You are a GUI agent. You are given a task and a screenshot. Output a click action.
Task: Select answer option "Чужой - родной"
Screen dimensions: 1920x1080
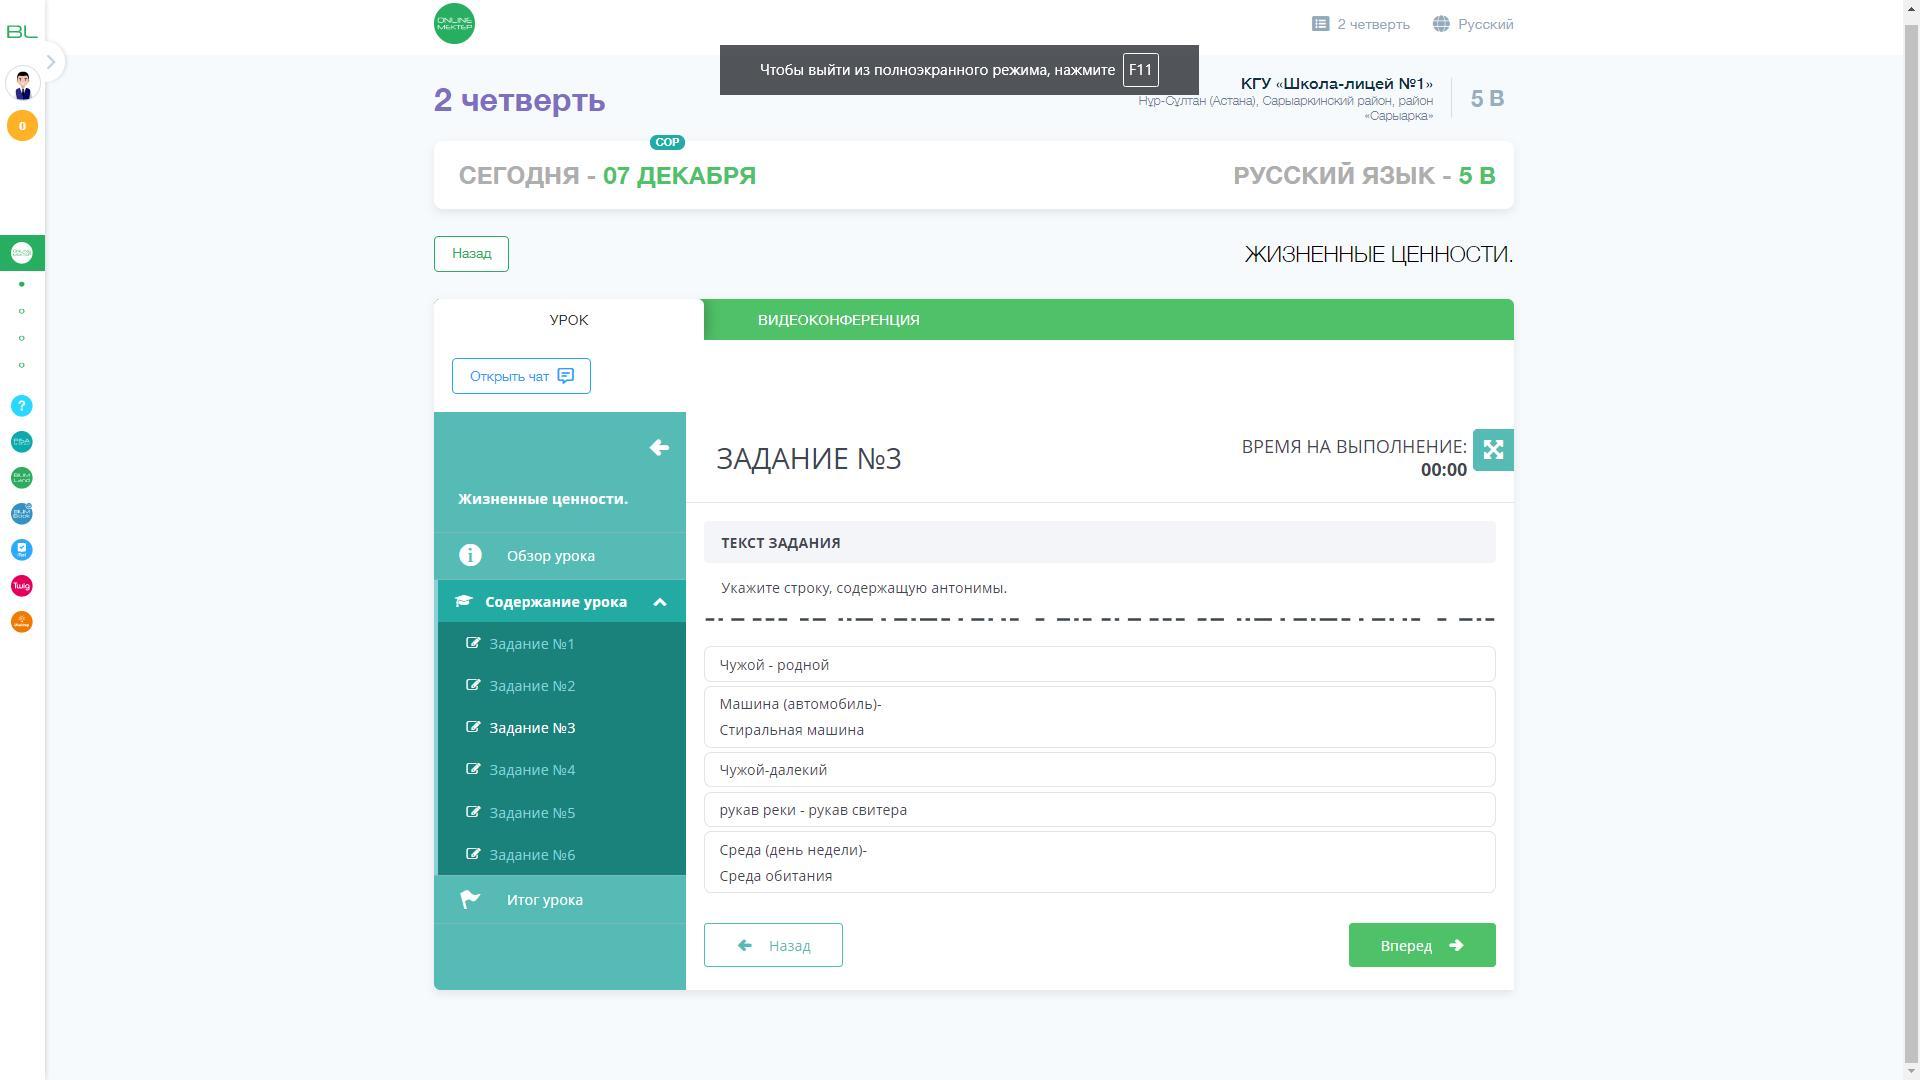click(1099, 665)
